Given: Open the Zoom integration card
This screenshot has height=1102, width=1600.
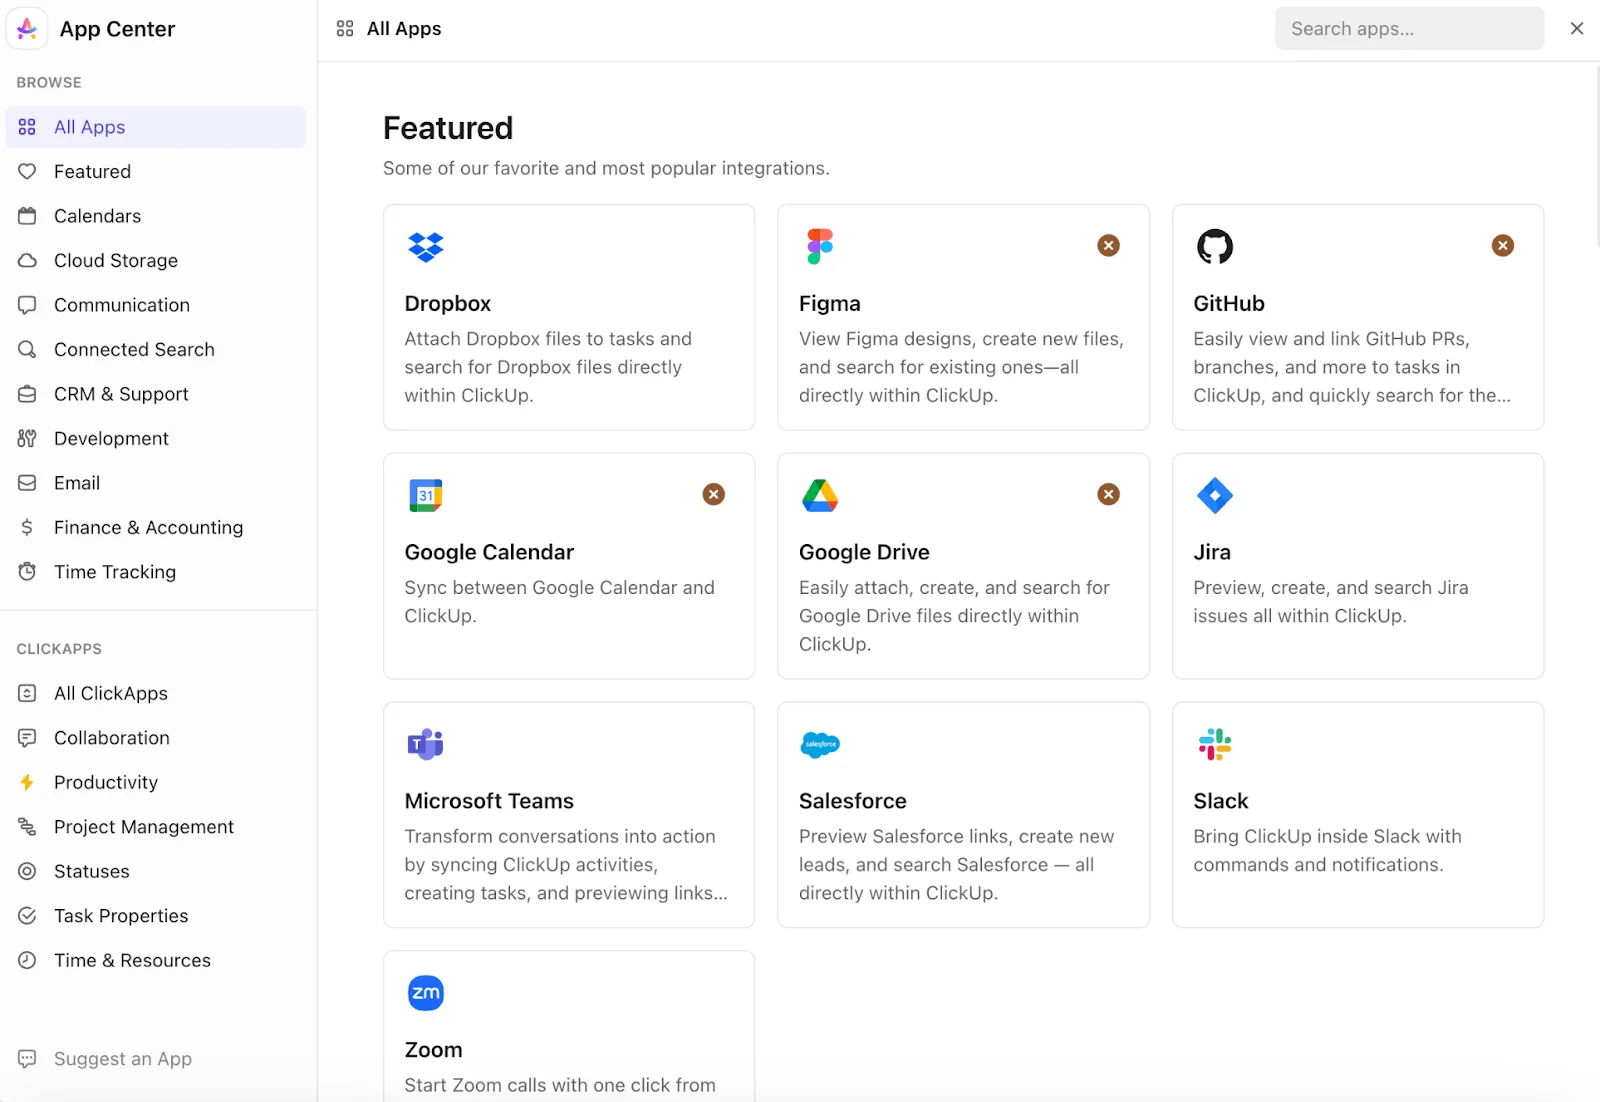Looking at the screenshot, I should (x=569, y=1026).
